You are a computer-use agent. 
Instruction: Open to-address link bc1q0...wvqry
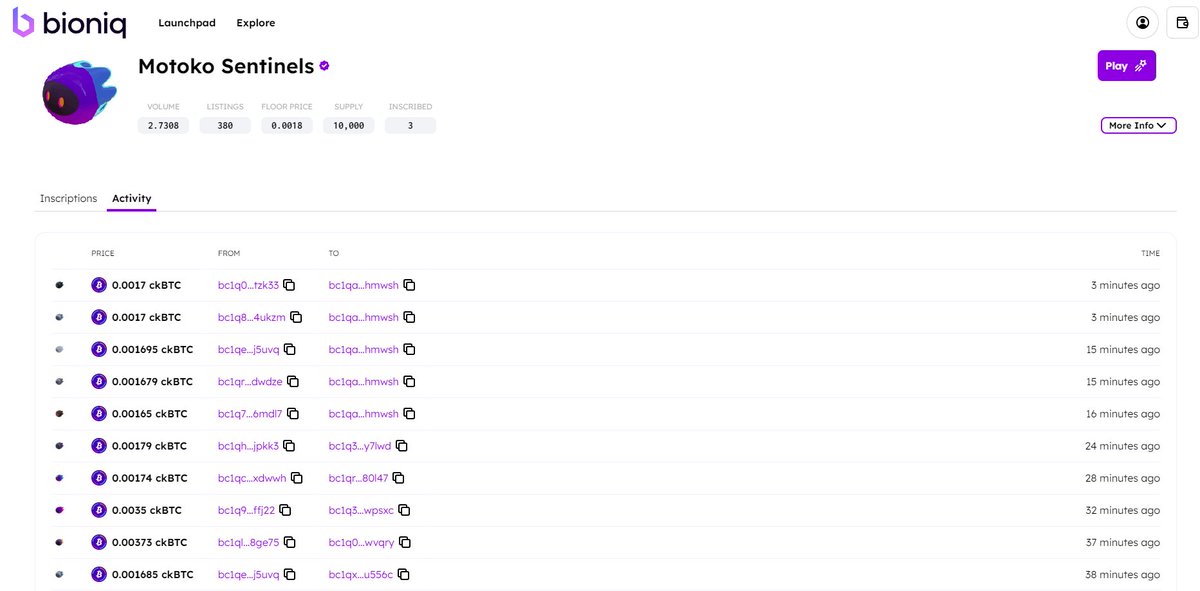(362, 542)
